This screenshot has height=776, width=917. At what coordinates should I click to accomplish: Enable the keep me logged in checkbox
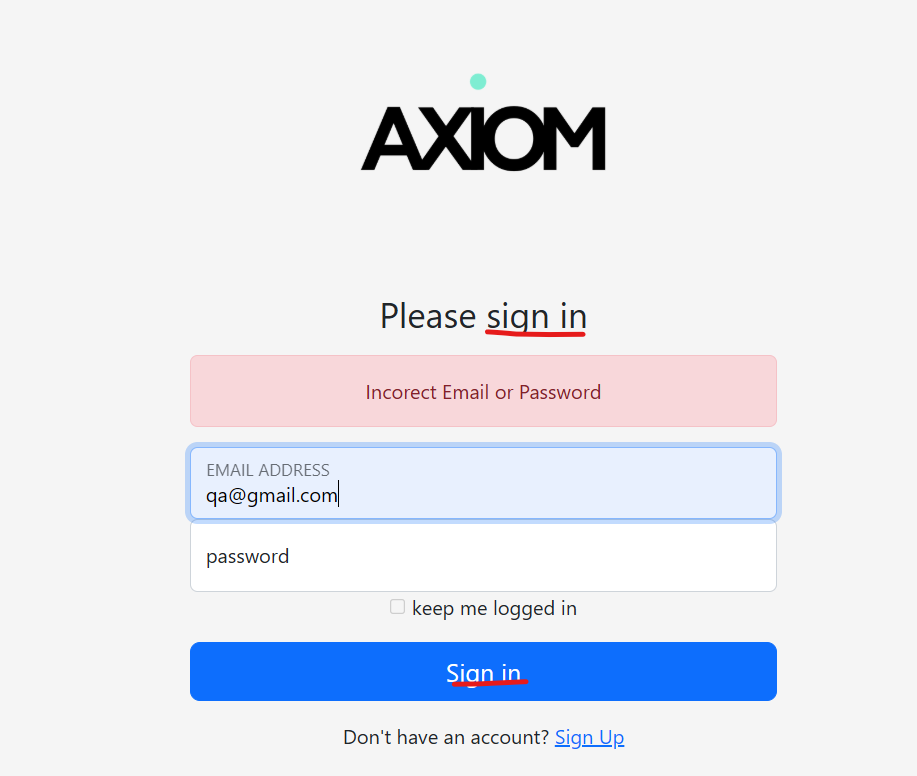point(398,607)
